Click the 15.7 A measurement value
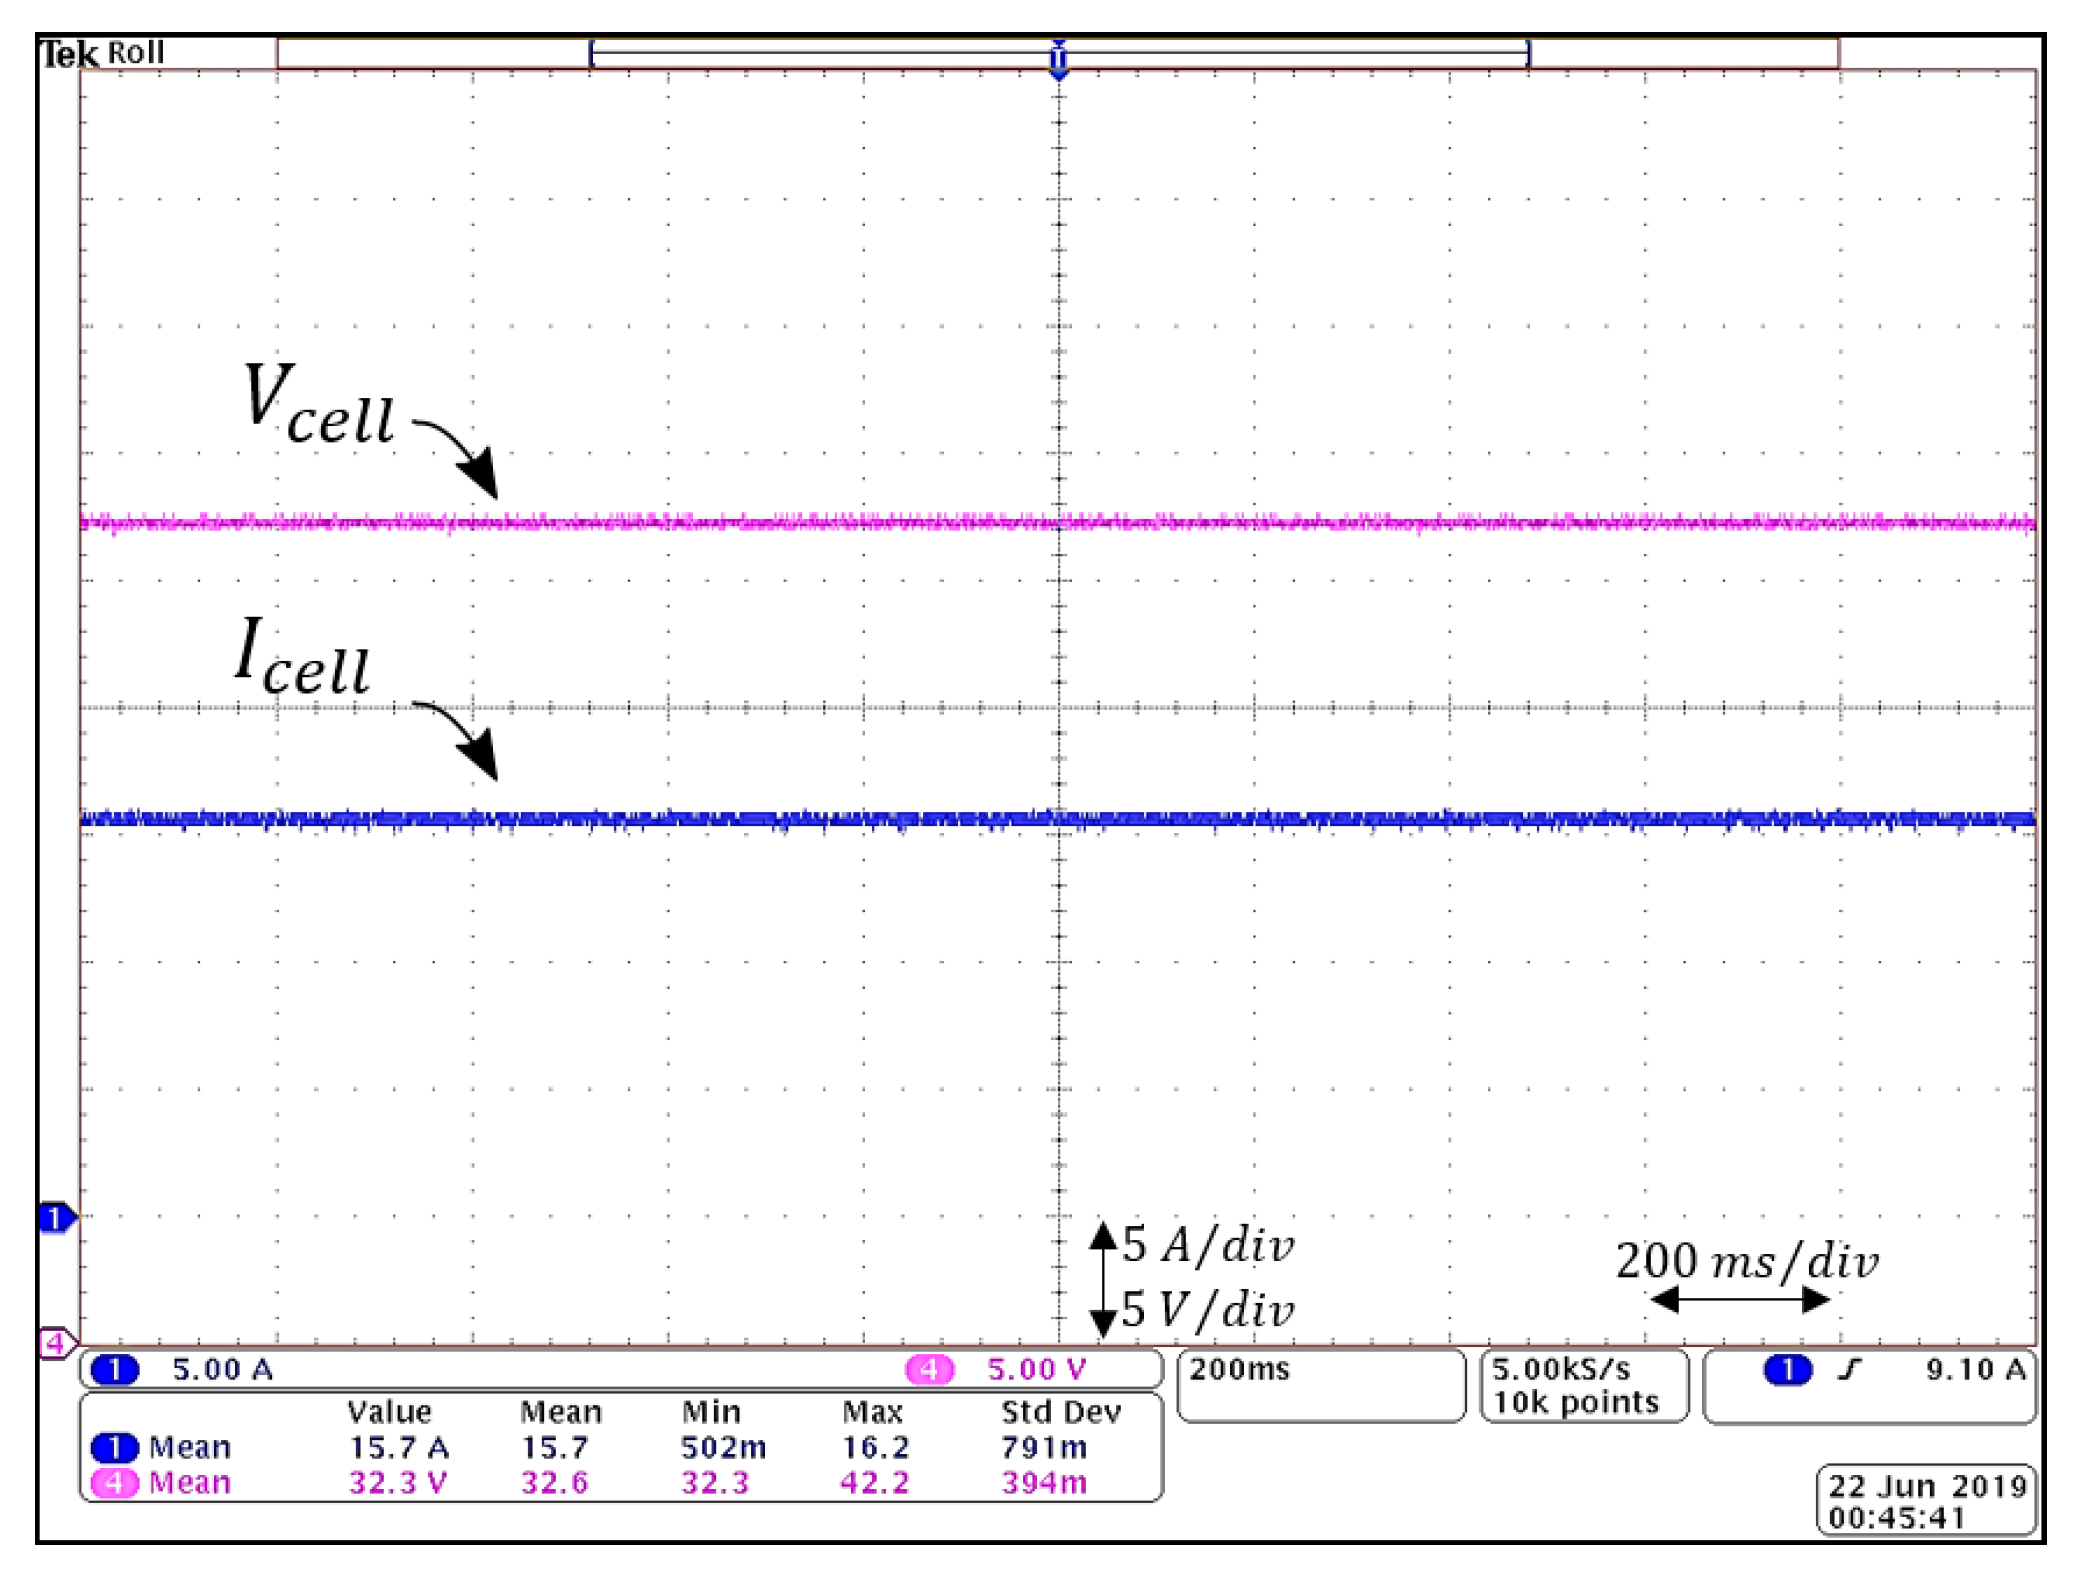Viewport: 2076px width, 1574px height. tap(398, 1447)
